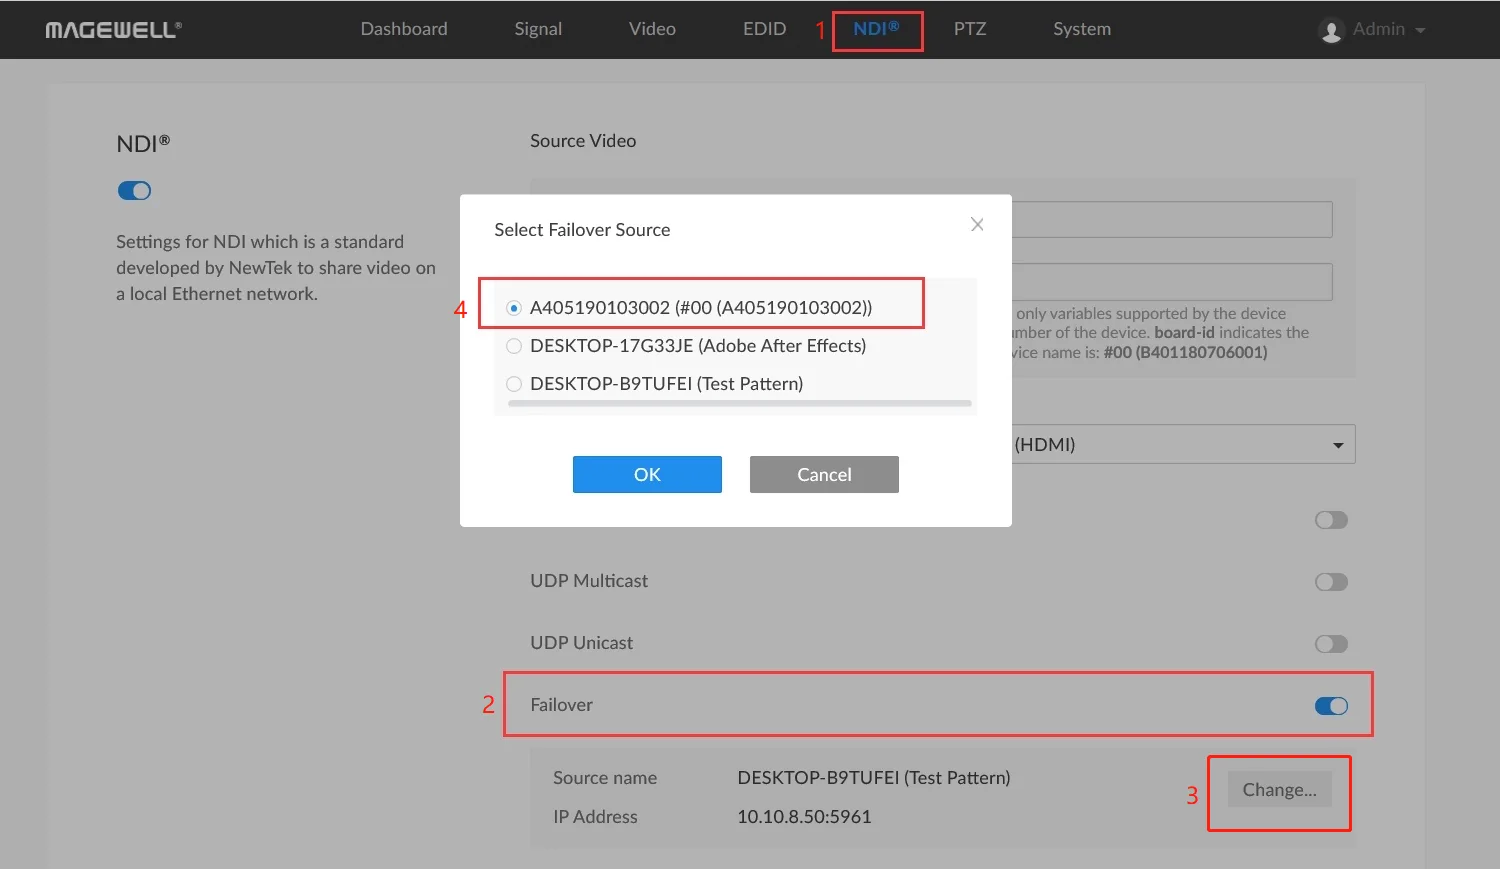Toggle the main NDI enable switch
1500x869 pixels.
point(134,190)
